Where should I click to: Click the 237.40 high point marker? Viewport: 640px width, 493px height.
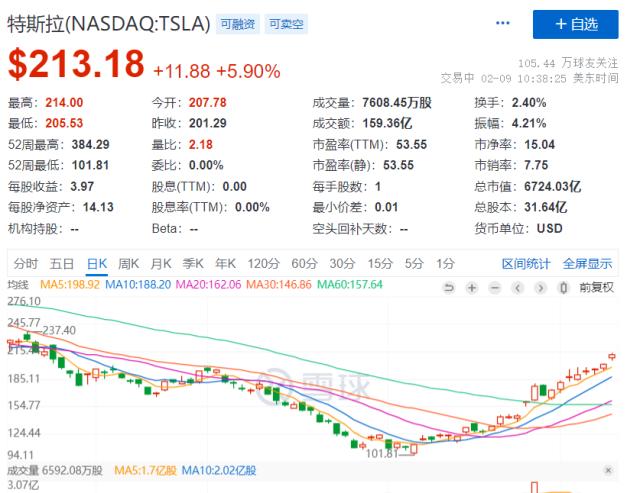click(59, 330)
